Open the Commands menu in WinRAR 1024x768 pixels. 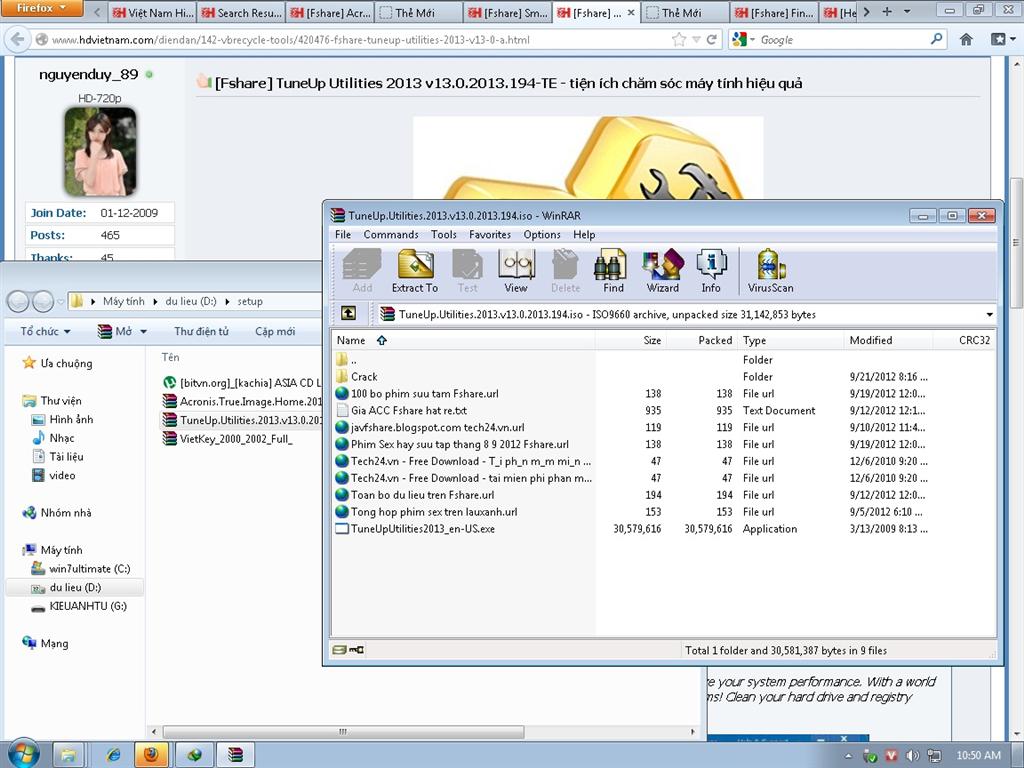coord(391,234)
